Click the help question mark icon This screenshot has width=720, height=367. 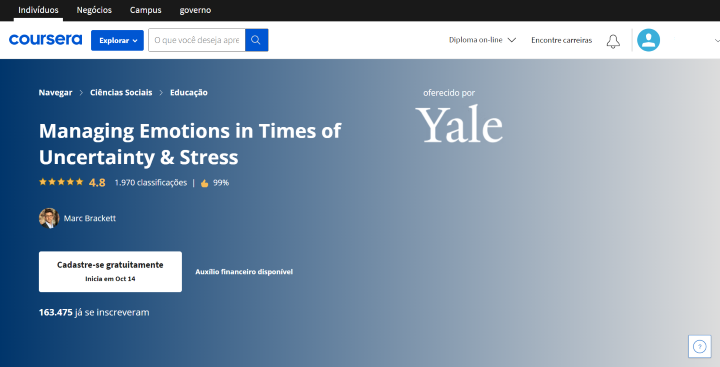point(699,346)
